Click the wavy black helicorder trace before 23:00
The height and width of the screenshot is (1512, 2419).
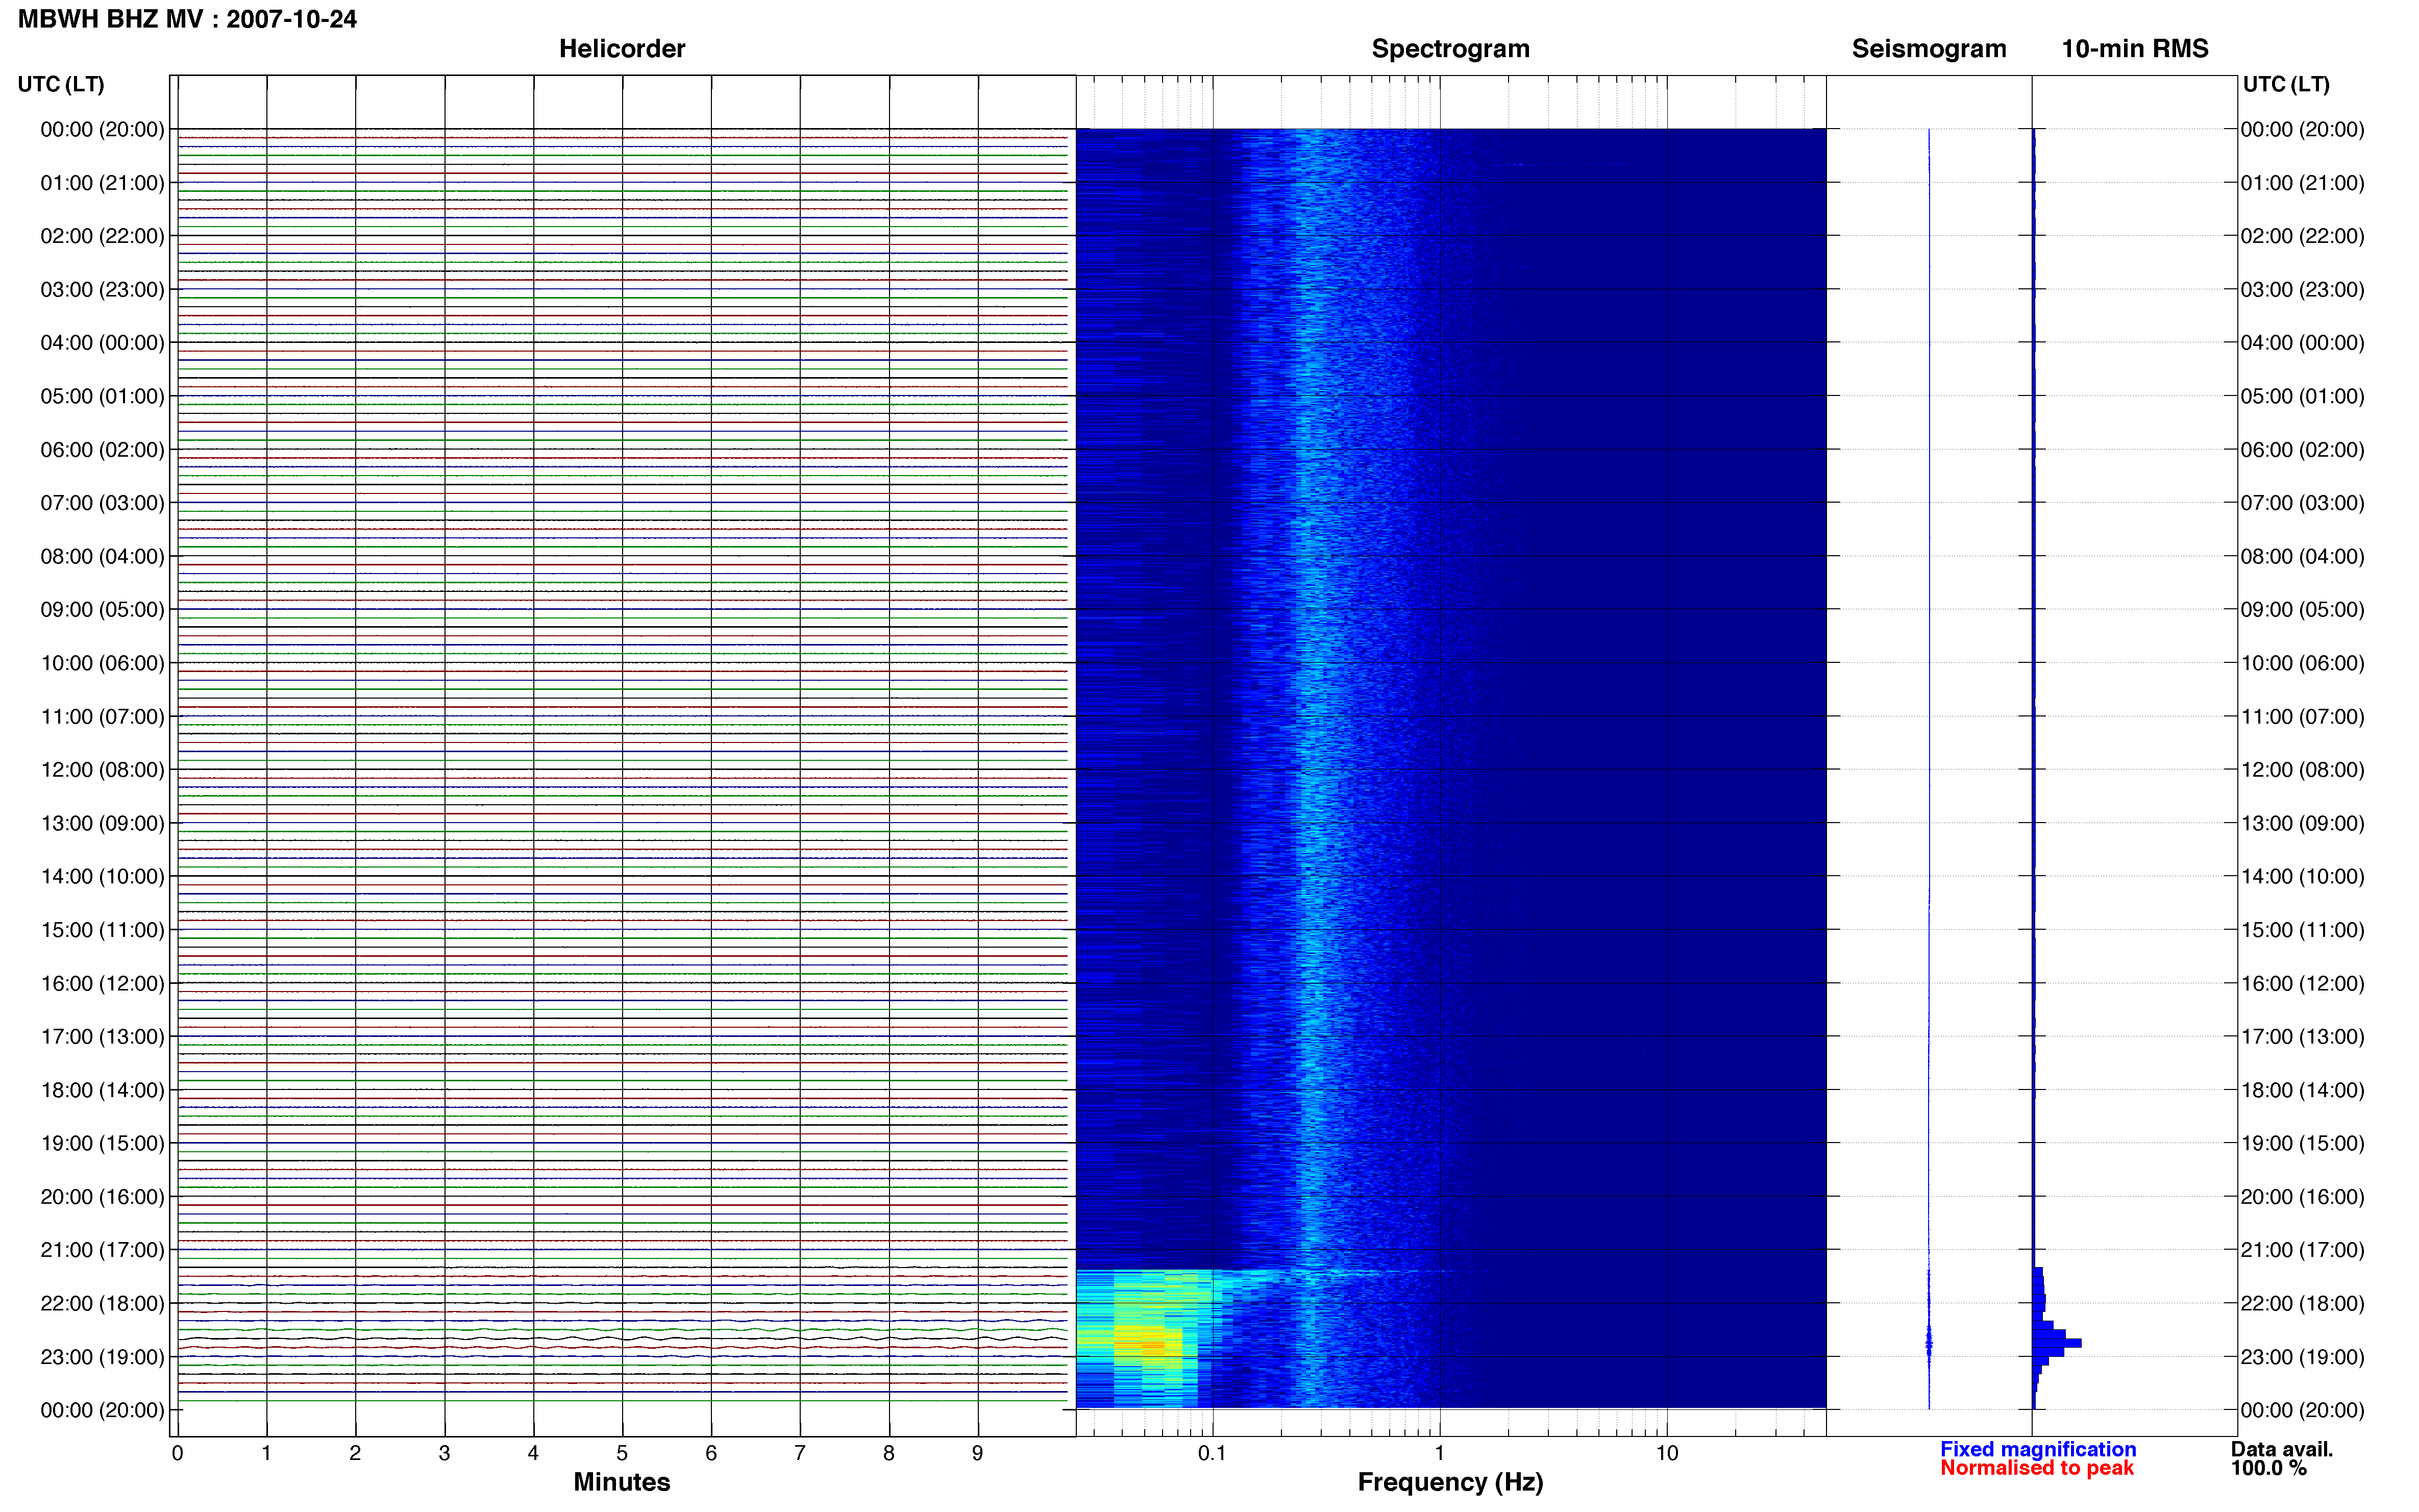tap(622, 1338)
